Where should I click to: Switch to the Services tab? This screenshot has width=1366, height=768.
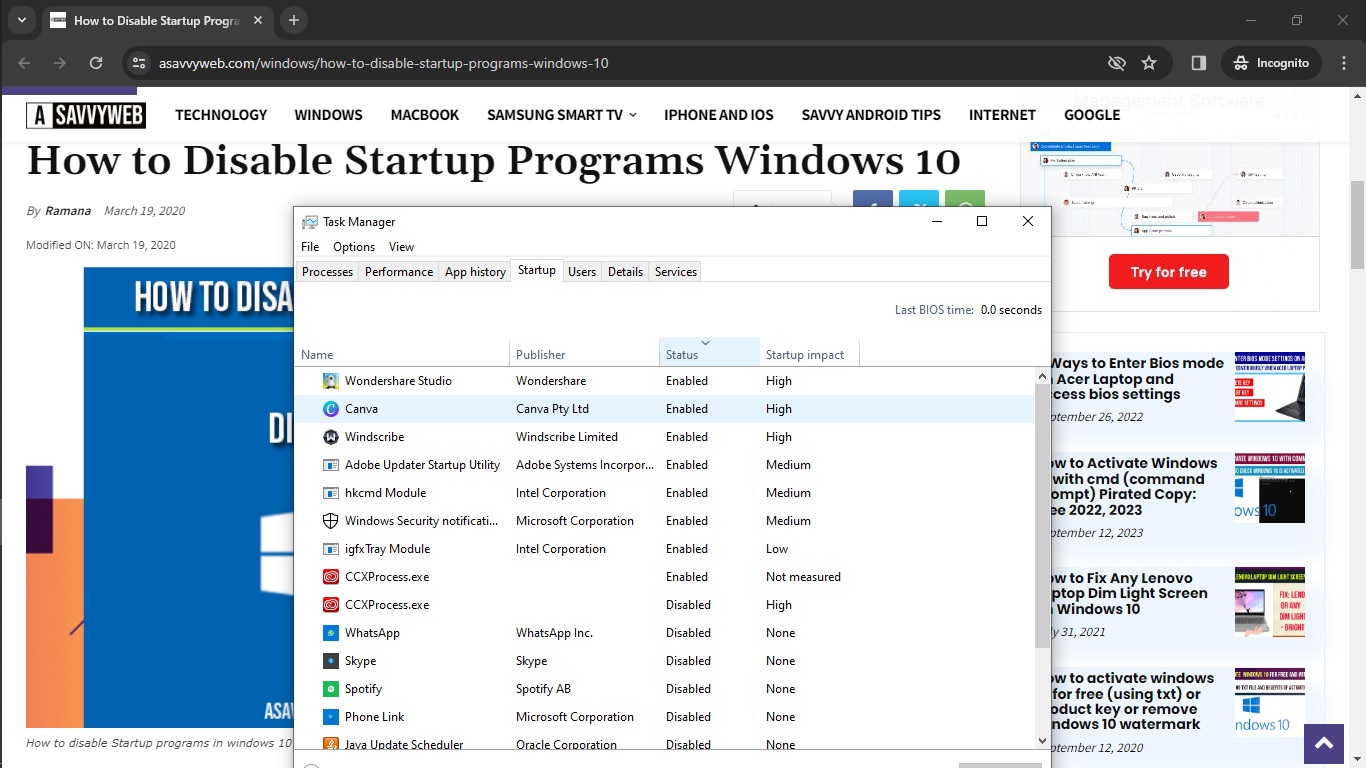[x=676, y=272]
